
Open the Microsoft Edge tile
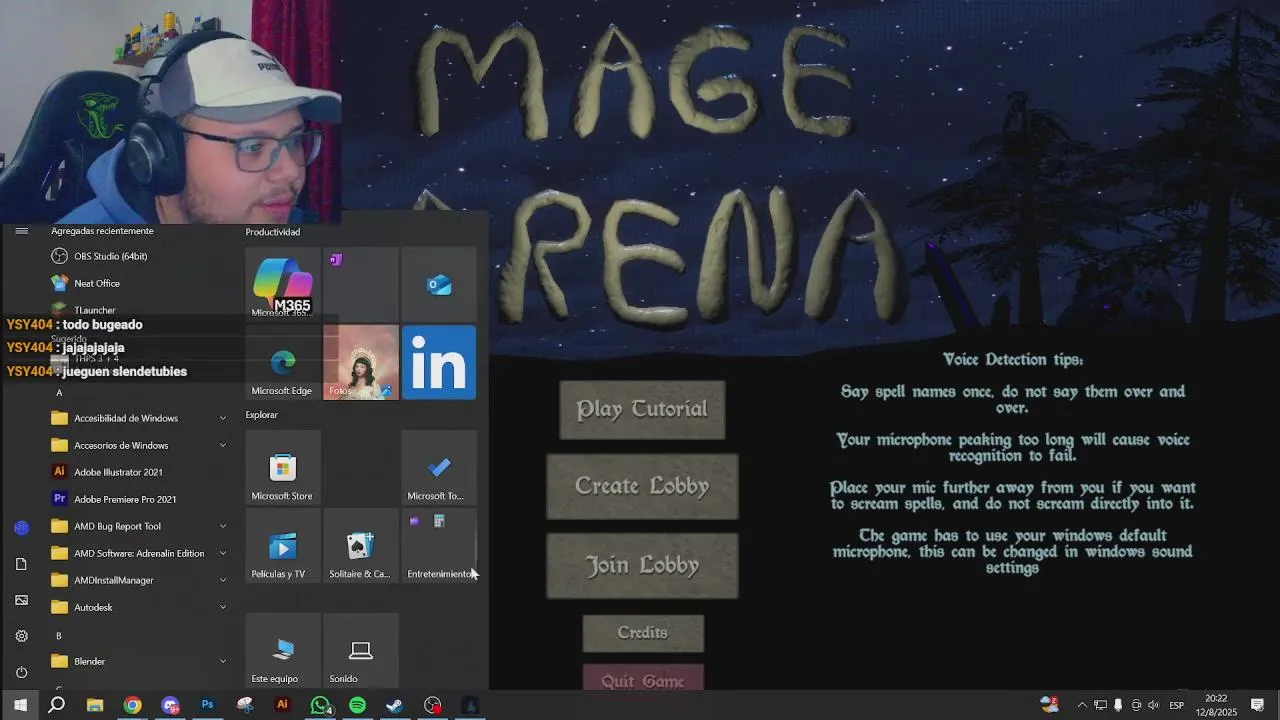click(283, 363)
